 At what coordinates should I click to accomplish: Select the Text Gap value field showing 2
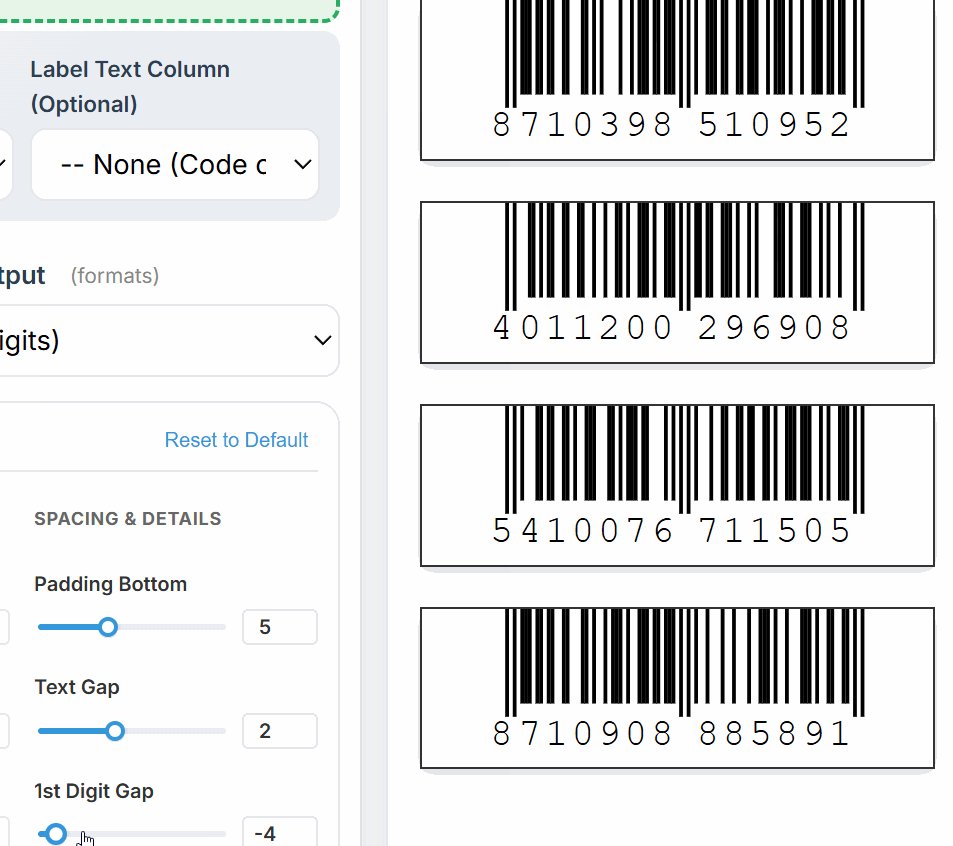[x=279, y=731]
